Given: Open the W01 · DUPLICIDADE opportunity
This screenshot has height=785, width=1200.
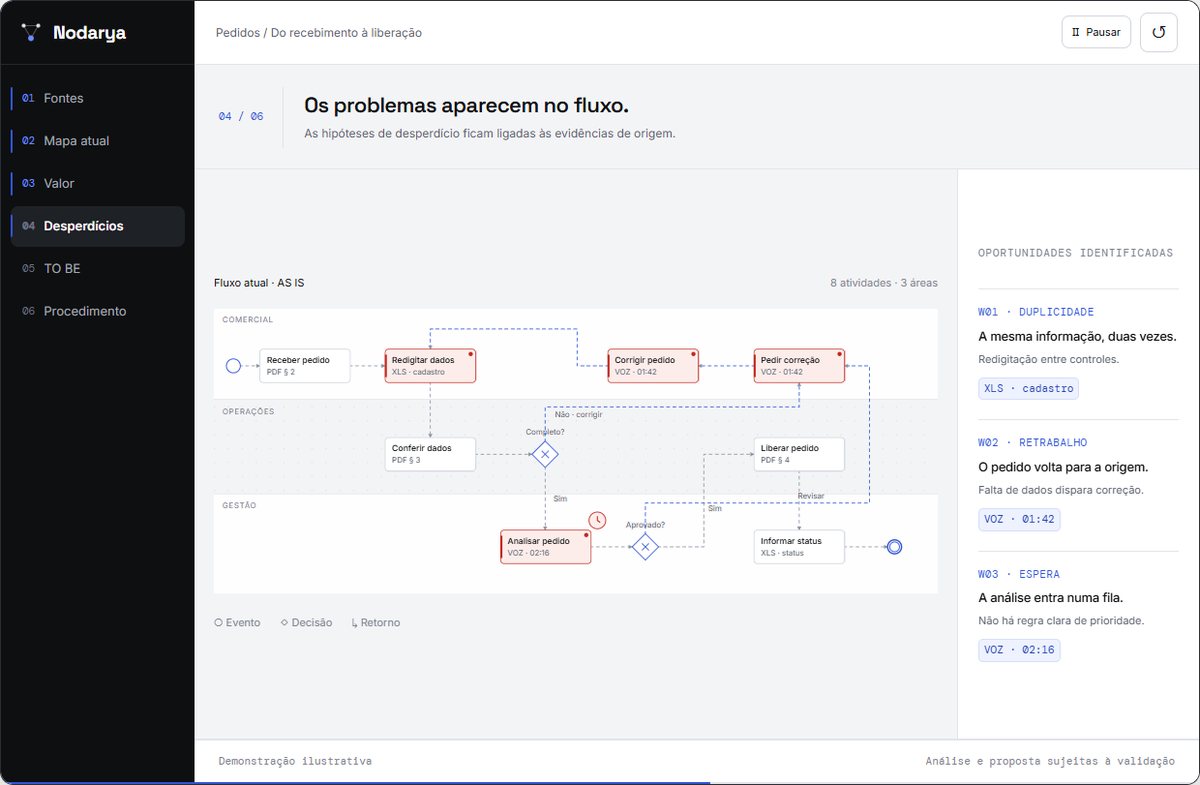Looking at the screenshot, I should tap(1036, 312).
